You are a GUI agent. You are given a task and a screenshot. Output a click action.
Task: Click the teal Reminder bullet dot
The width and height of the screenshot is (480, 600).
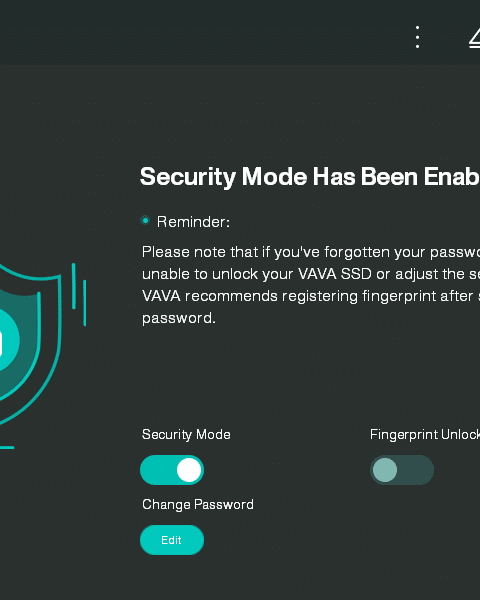point(145,221)
